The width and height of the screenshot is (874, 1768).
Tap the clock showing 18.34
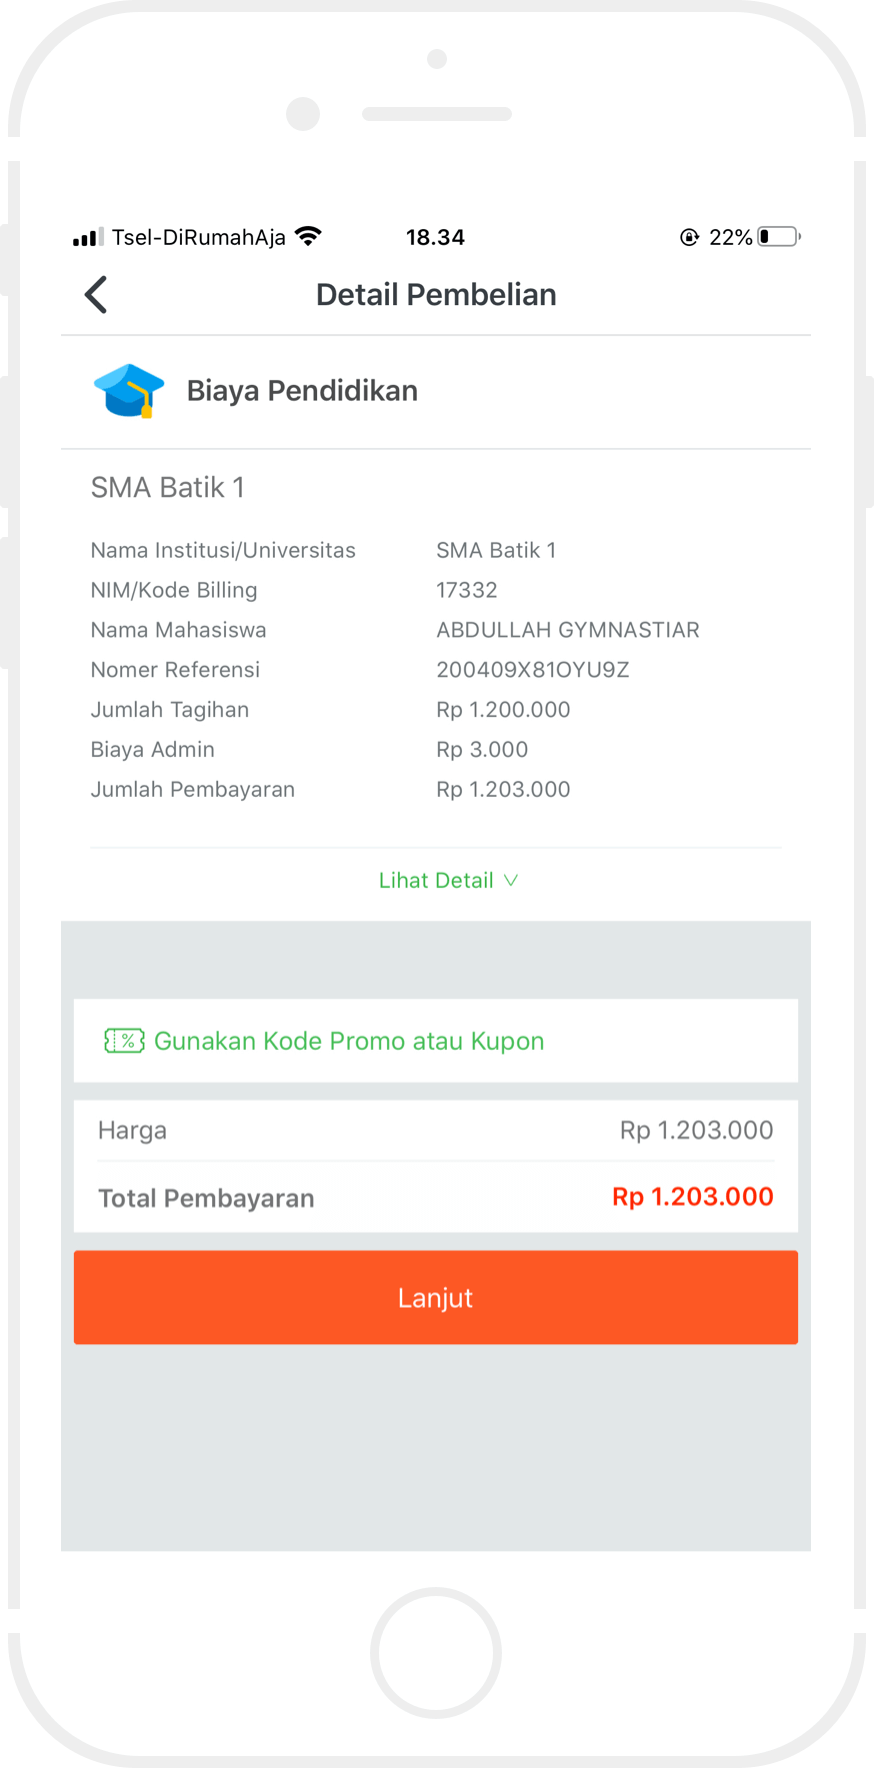point(435,237)
